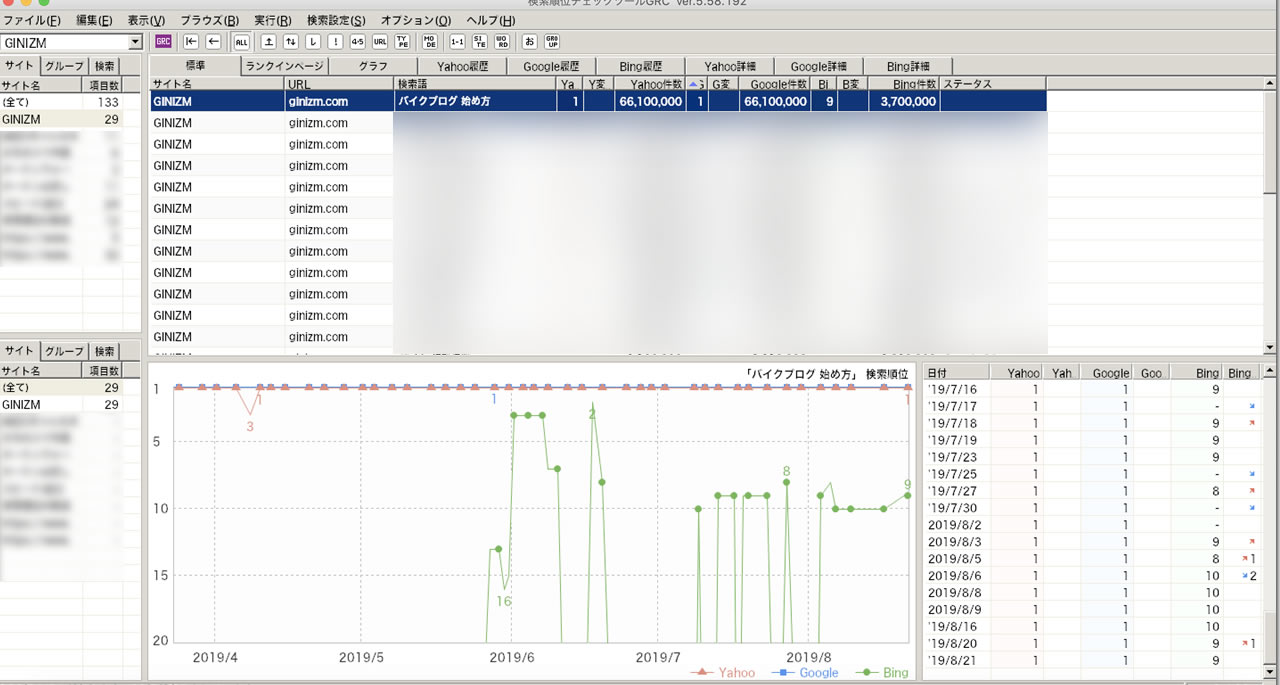The height and width of the screenshot is (685, 1280).
Task: Switch to the 標準 tab
Action: pos(195,66)
